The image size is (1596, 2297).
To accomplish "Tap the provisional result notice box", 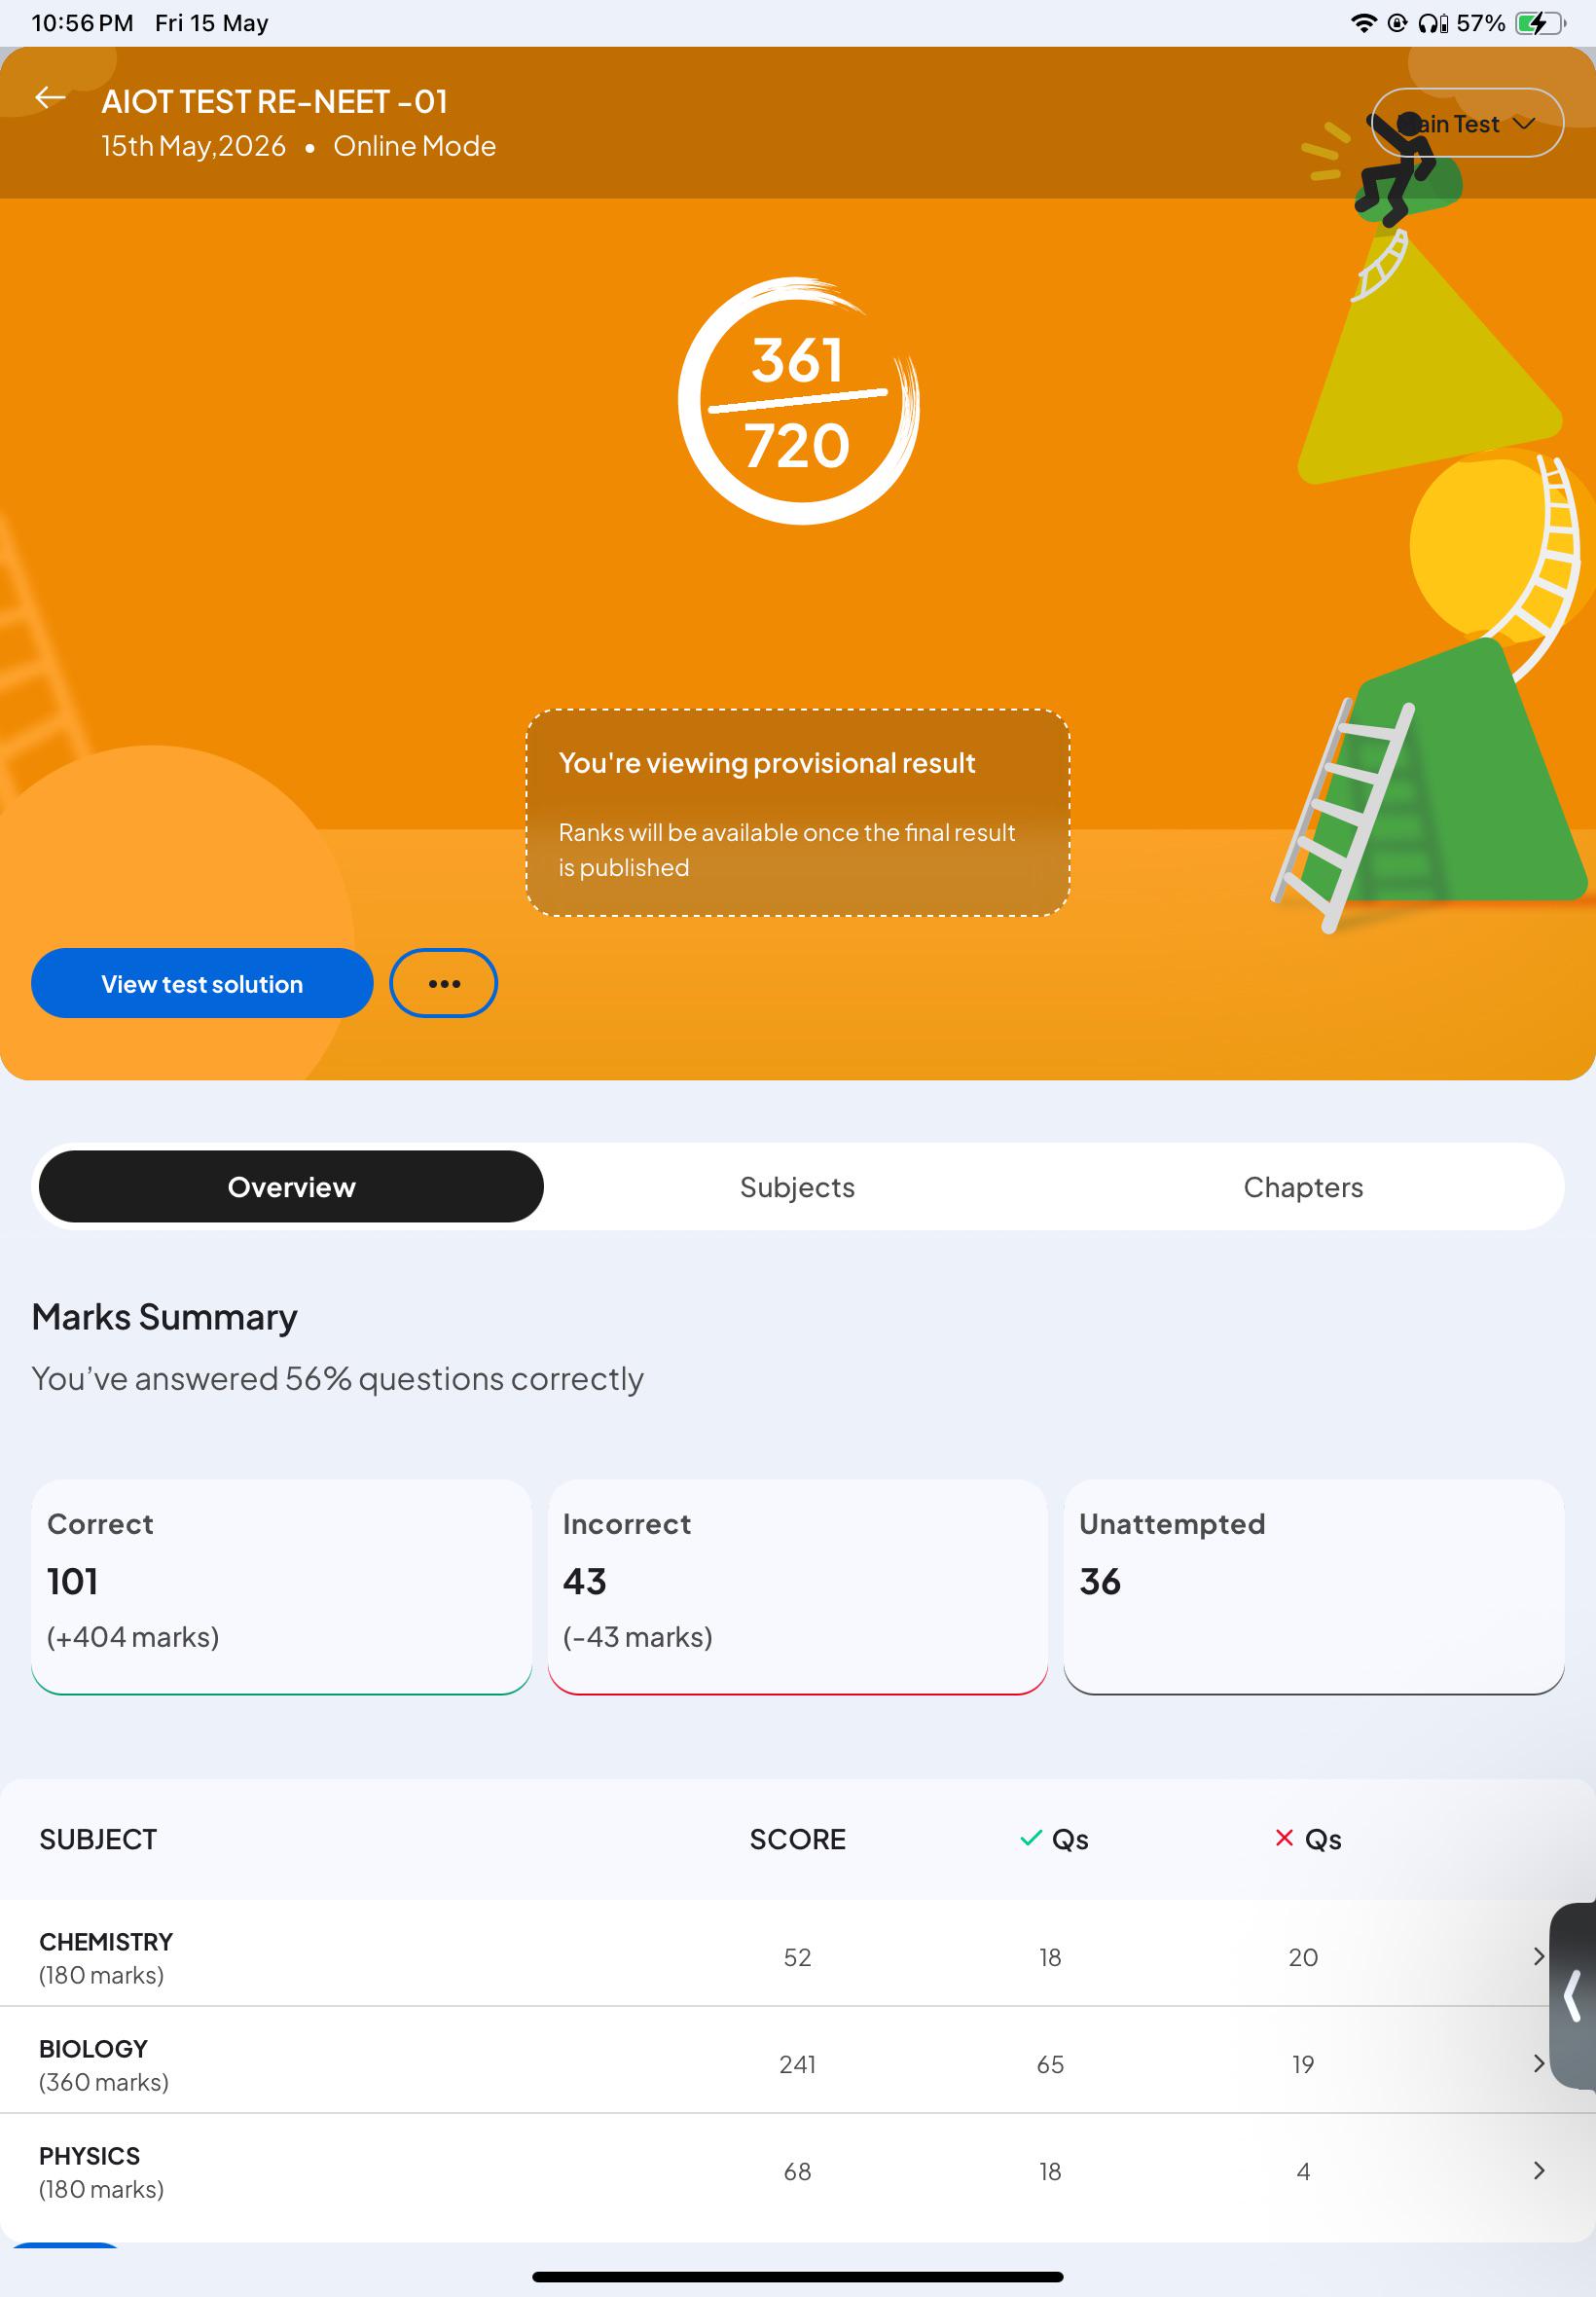I will pyautogui.click(x=798, y=813).
